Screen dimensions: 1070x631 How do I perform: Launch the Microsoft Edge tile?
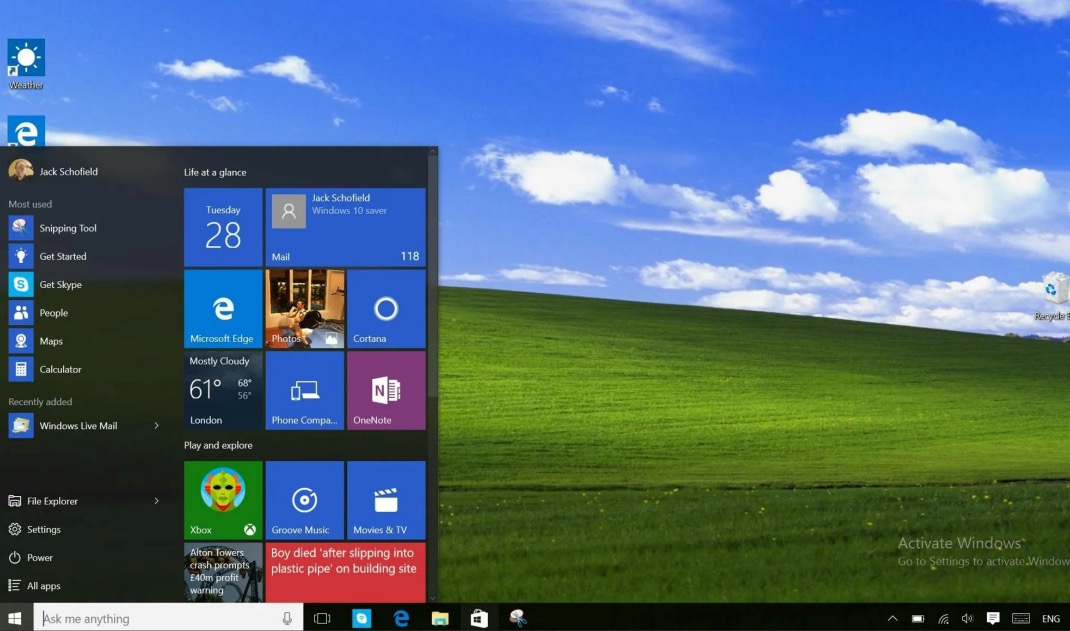click(223, 309)
